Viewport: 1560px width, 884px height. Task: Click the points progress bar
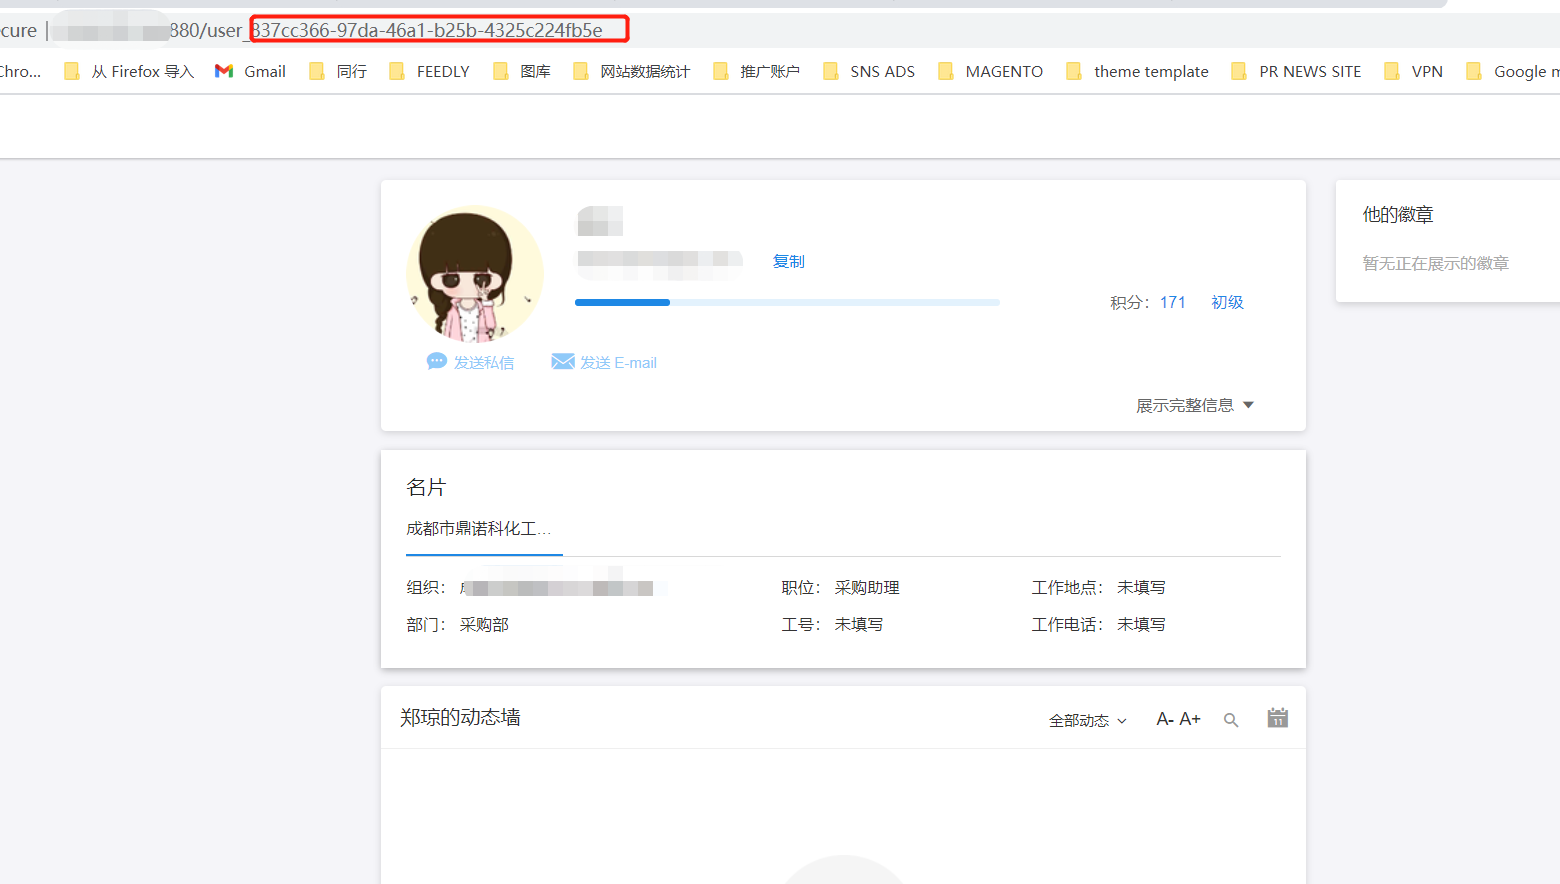coord(787,302)
